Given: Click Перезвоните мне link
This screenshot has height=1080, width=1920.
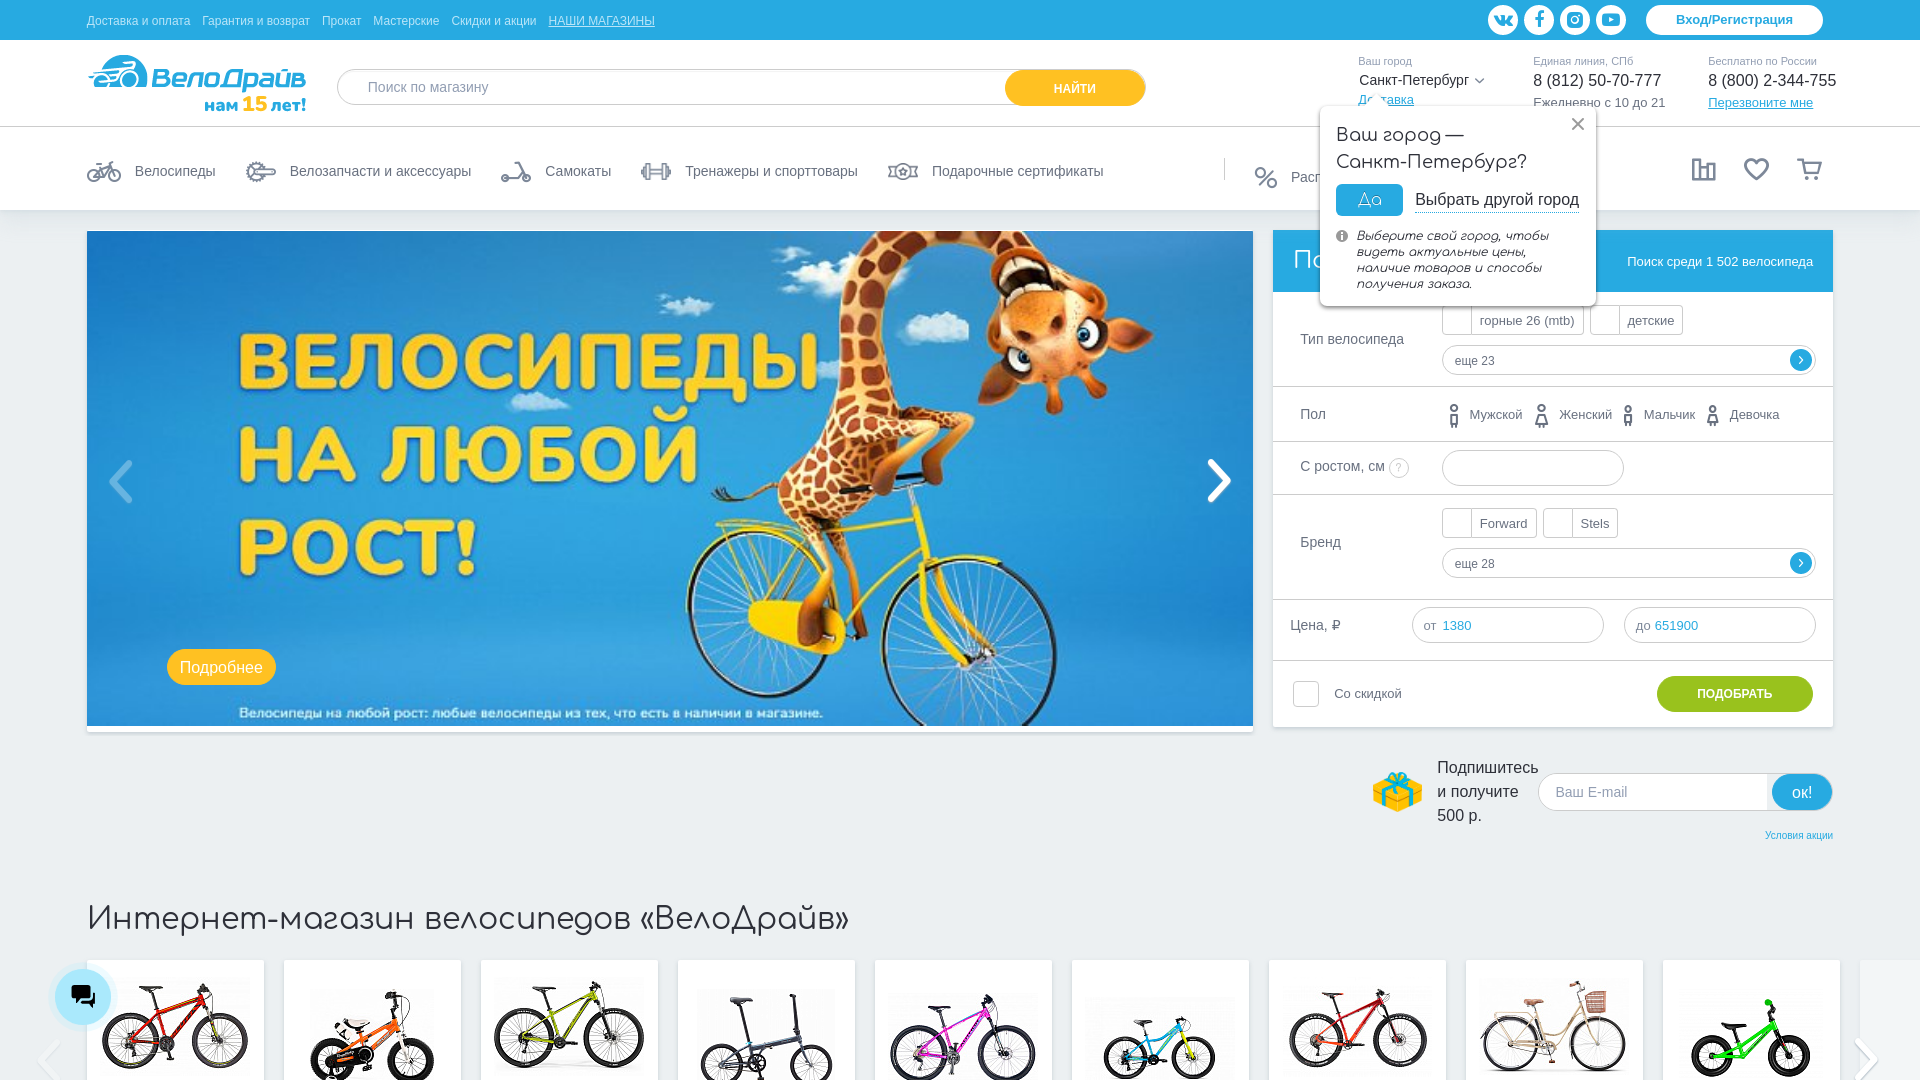Looking at the screenshot, I should click(1760, 103).
